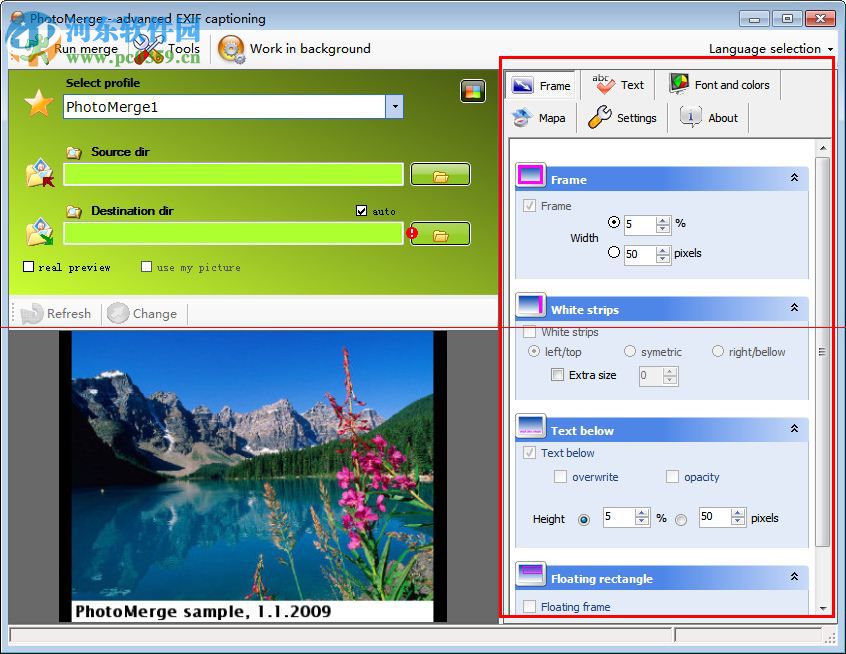
Task: Select frame width in percent radio button
Action: pyautogui.click(x=613, y=222)
